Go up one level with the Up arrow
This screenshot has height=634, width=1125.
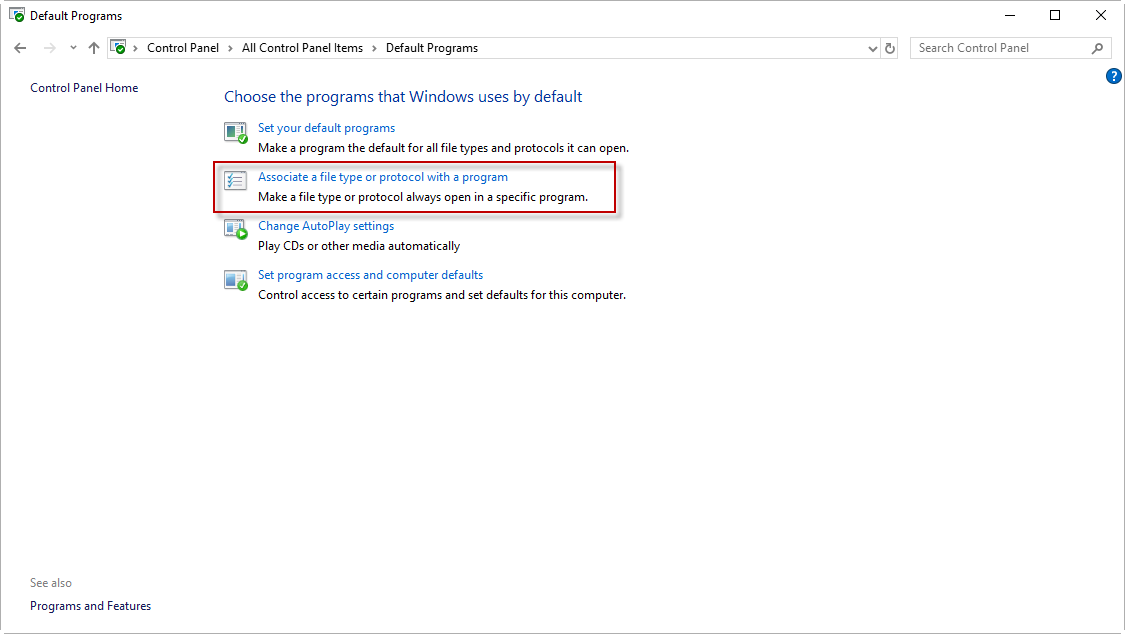(94, 48)
